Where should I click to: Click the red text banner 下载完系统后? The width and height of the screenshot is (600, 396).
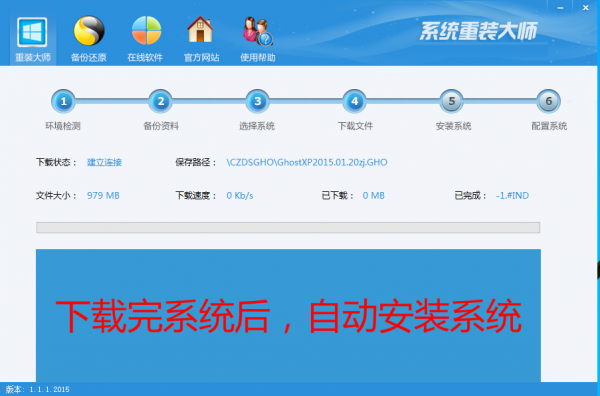[289, 316]
